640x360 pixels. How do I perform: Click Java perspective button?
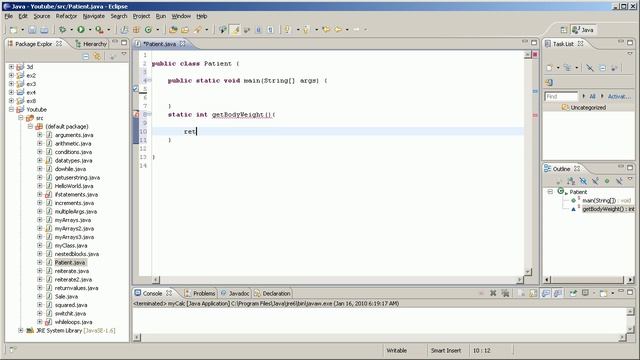coord(584,30)
